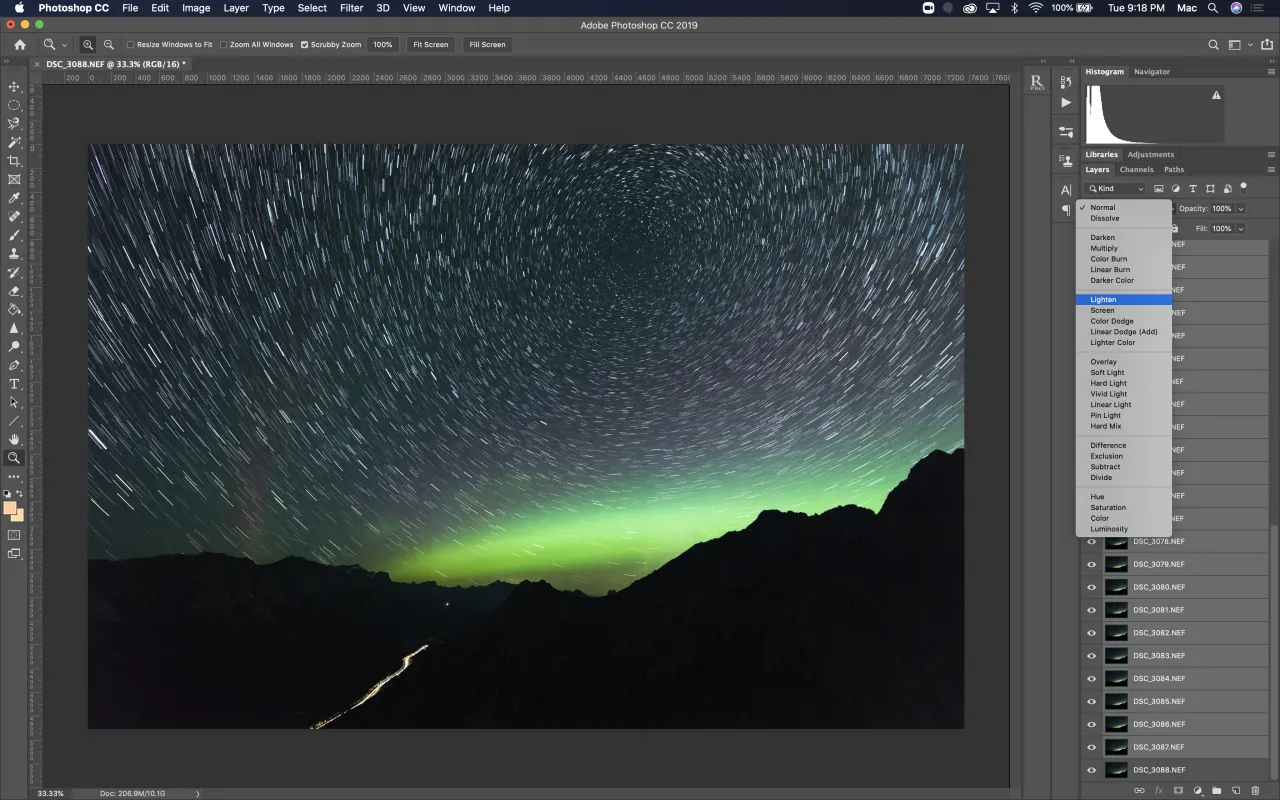Click the Delete layer trash icon
The width and height of the screenshot is (1280, 800).
pos(1256,790)
